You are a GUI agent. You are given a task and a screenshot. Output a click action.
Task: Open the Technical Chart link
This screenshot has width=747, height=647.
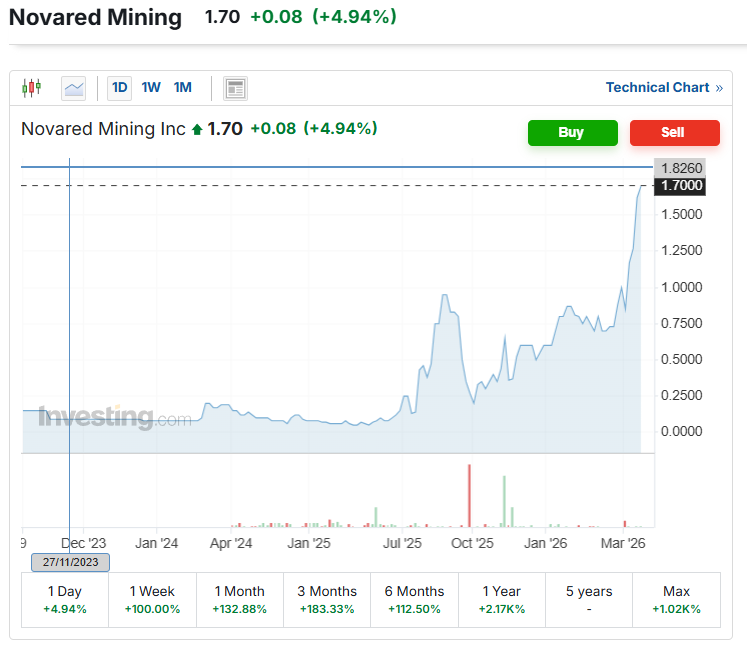pos(657,88)
